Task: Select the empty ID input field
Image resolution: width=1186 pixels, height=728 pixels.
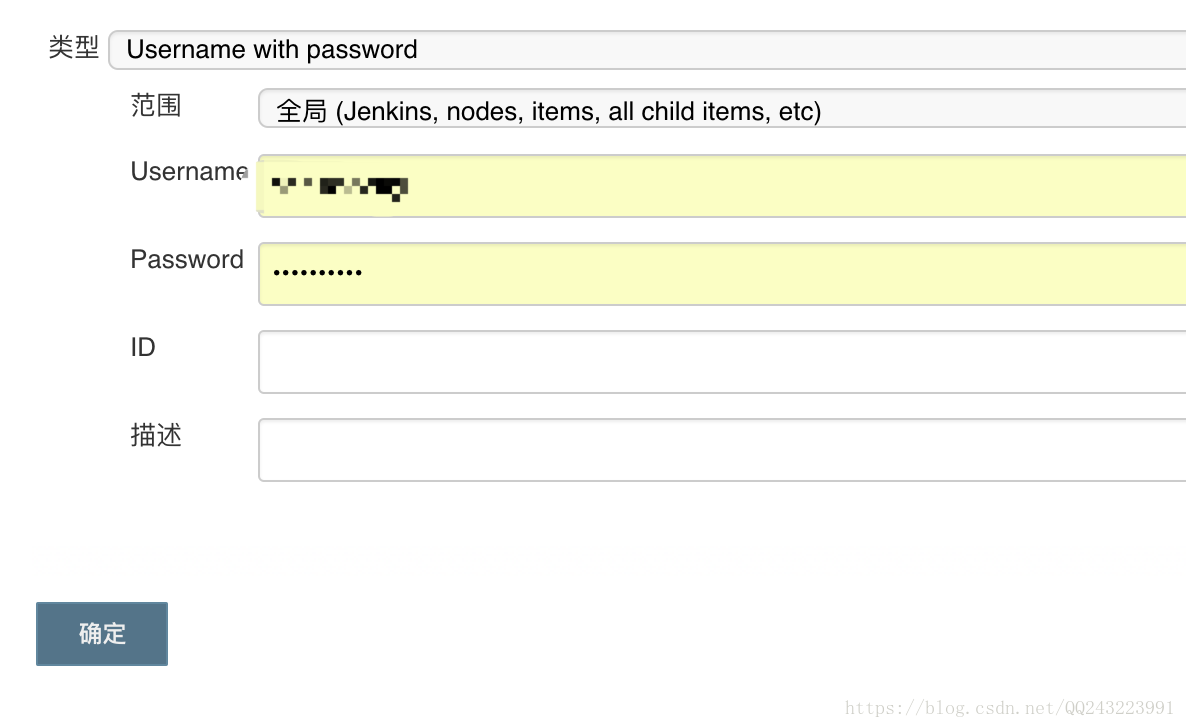Action: 720,362
